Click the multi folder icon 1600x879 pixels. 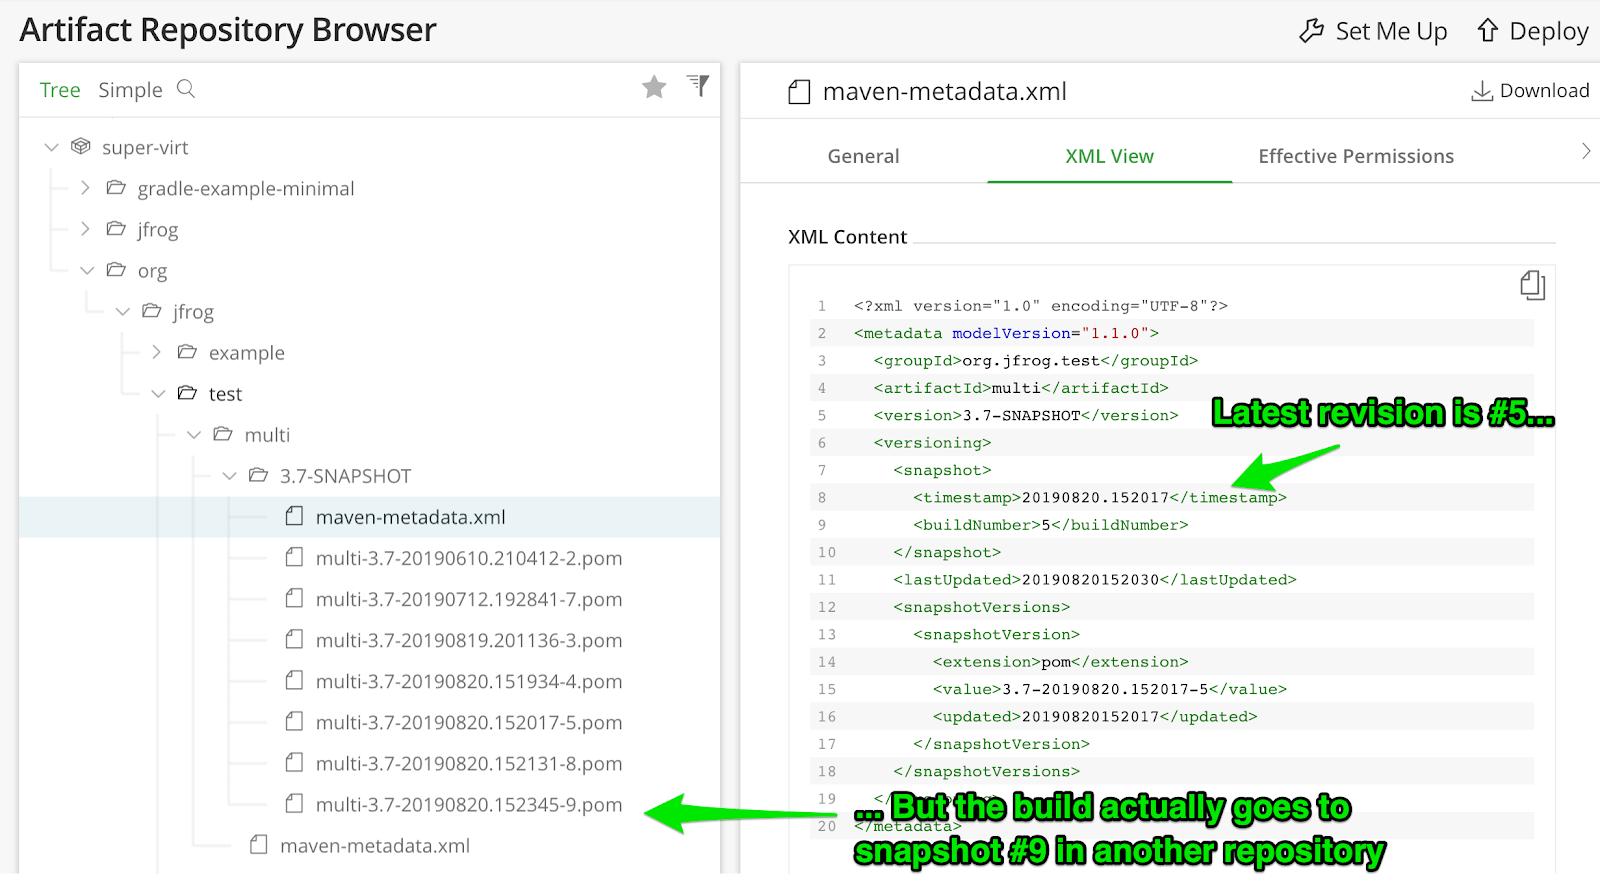tap(223, 434)
